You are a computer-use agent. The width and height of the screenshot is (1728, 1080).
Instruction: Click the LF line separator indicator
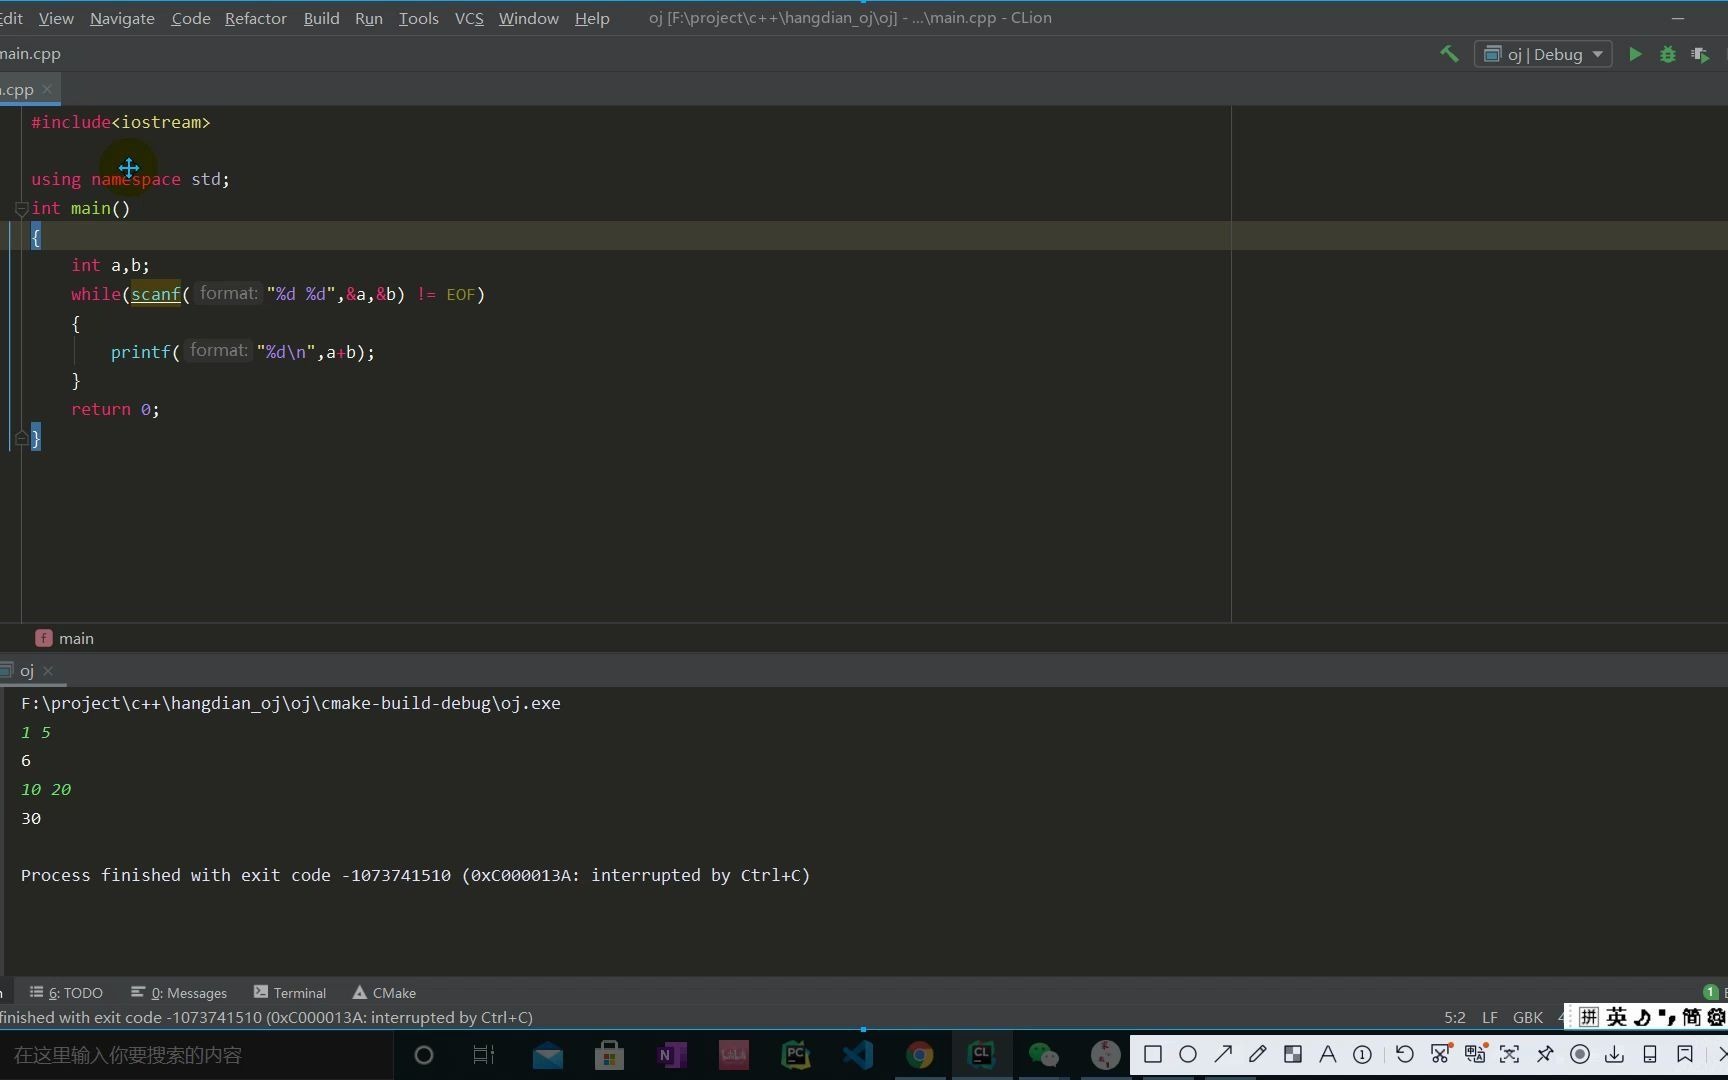coord(1489,1017)
